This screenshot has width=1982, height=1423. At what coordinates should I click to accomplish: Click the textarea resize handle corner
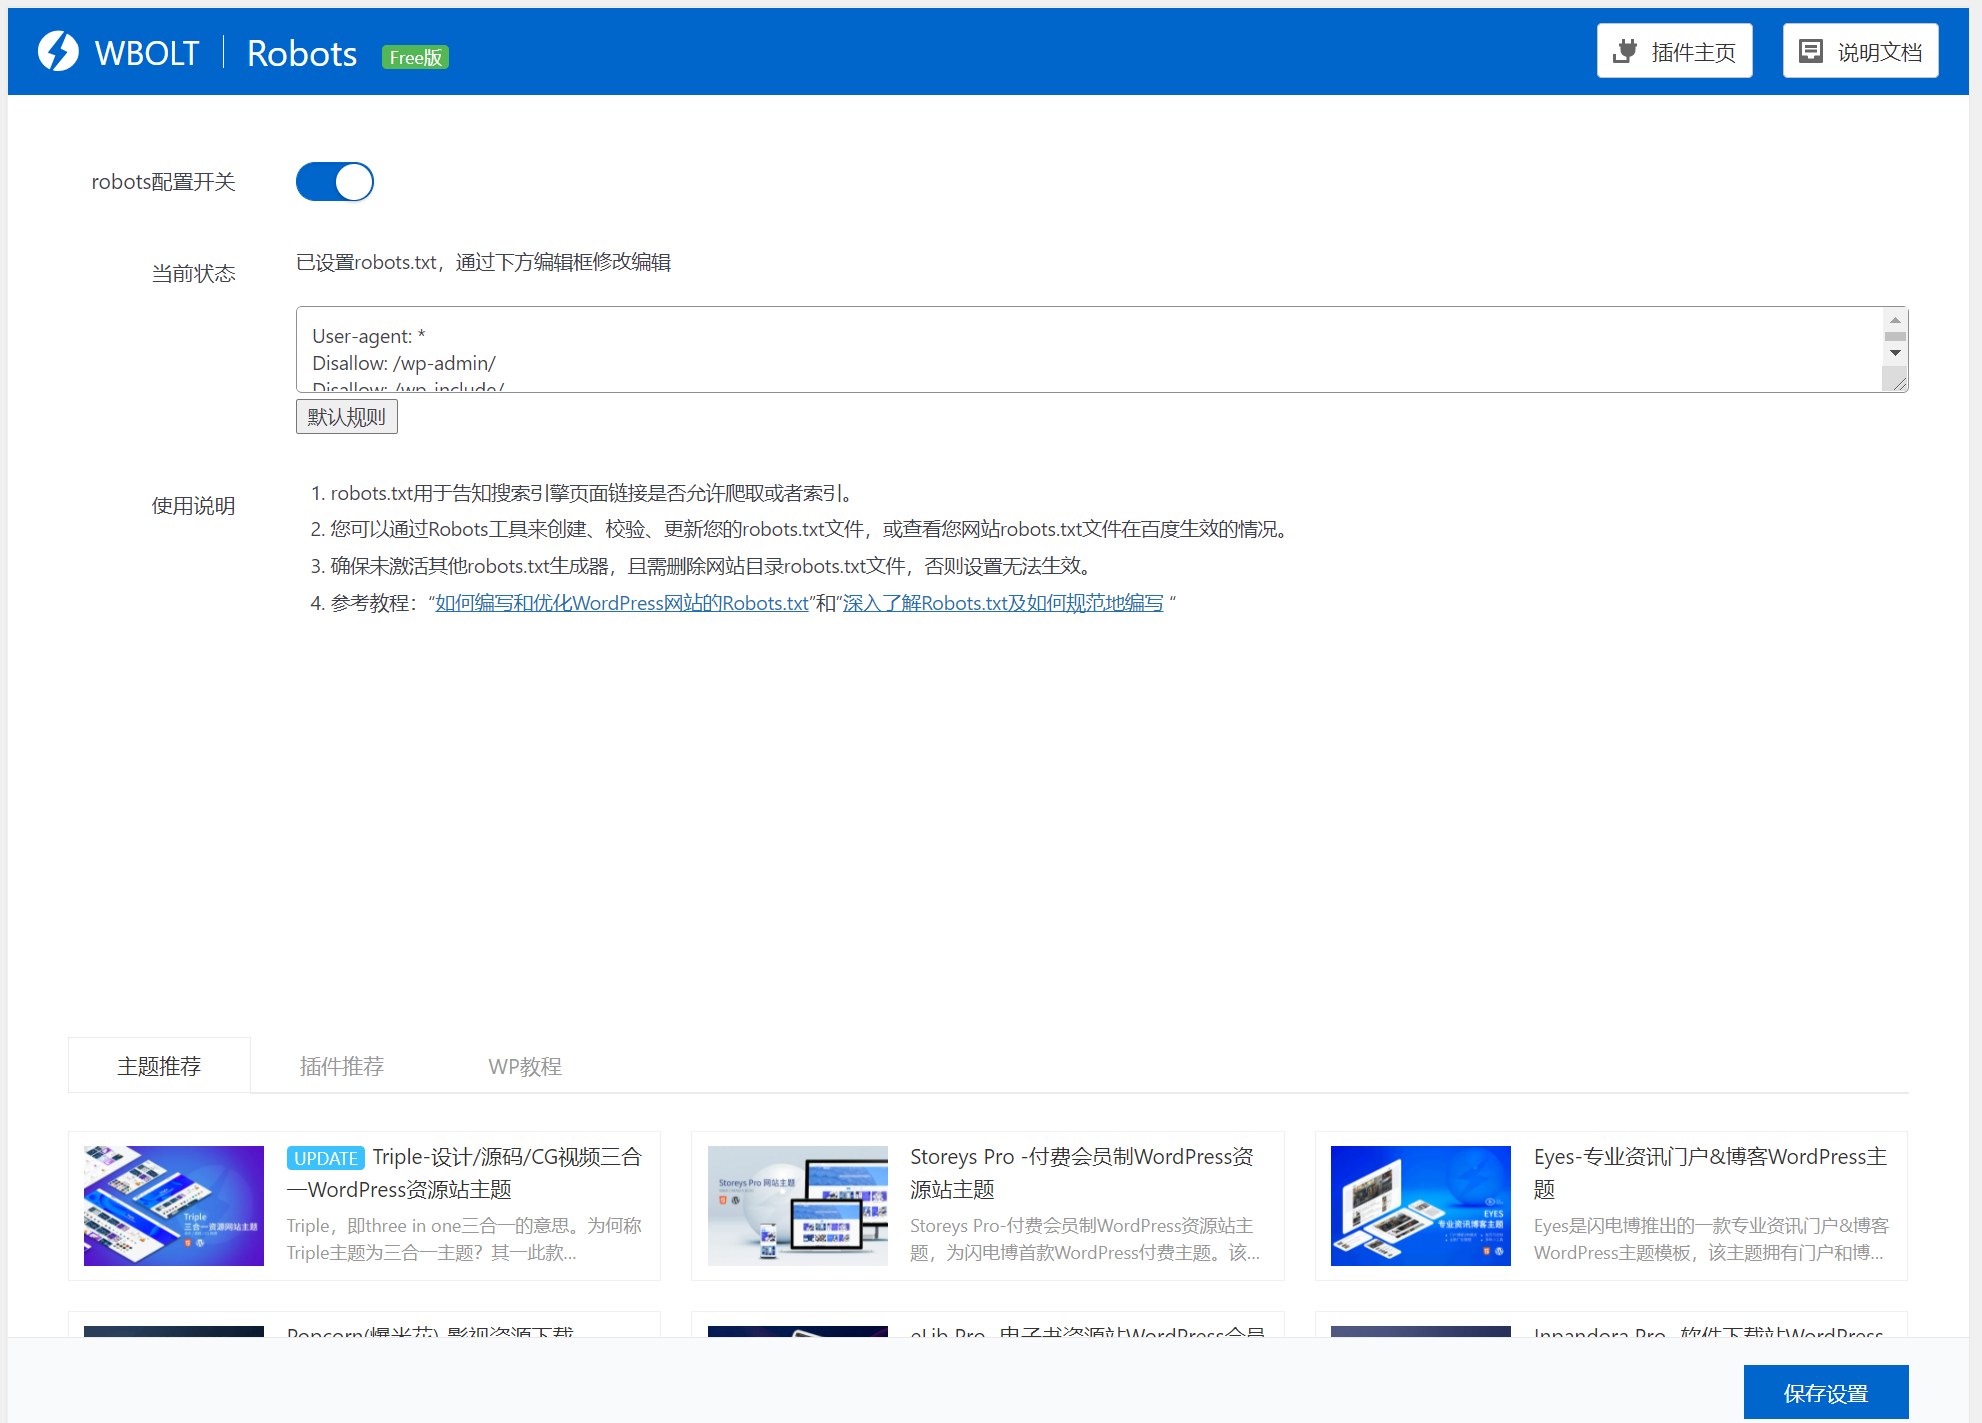click(x=1899, y=383)
